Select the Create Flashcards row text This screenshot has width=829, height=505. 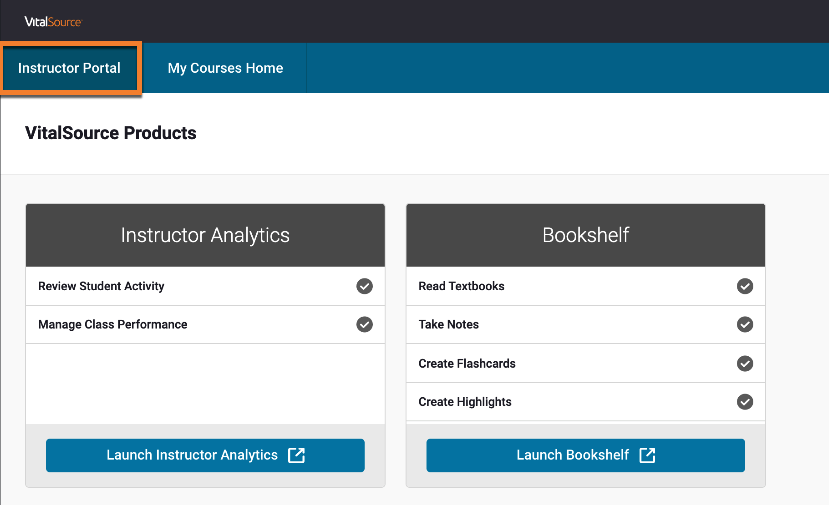click(x=467, y=363)
